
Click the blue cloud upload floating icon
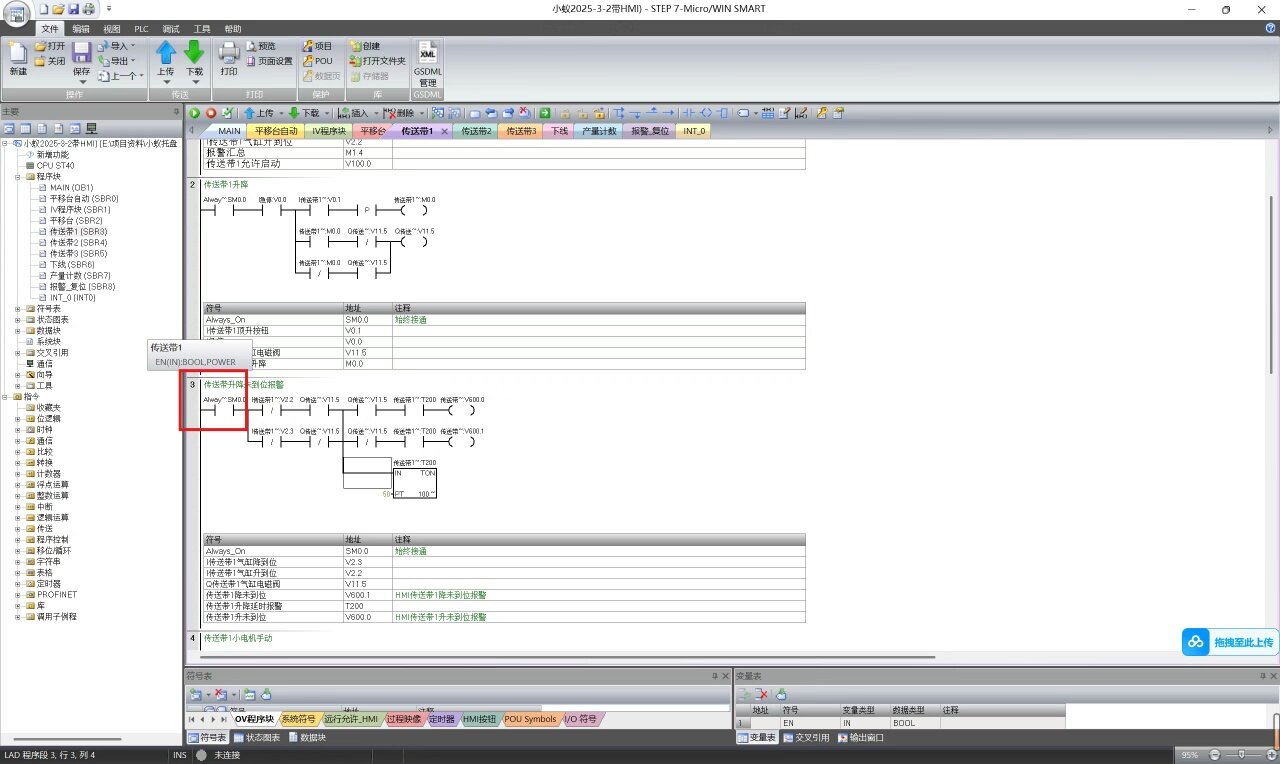pos(1195,642)
